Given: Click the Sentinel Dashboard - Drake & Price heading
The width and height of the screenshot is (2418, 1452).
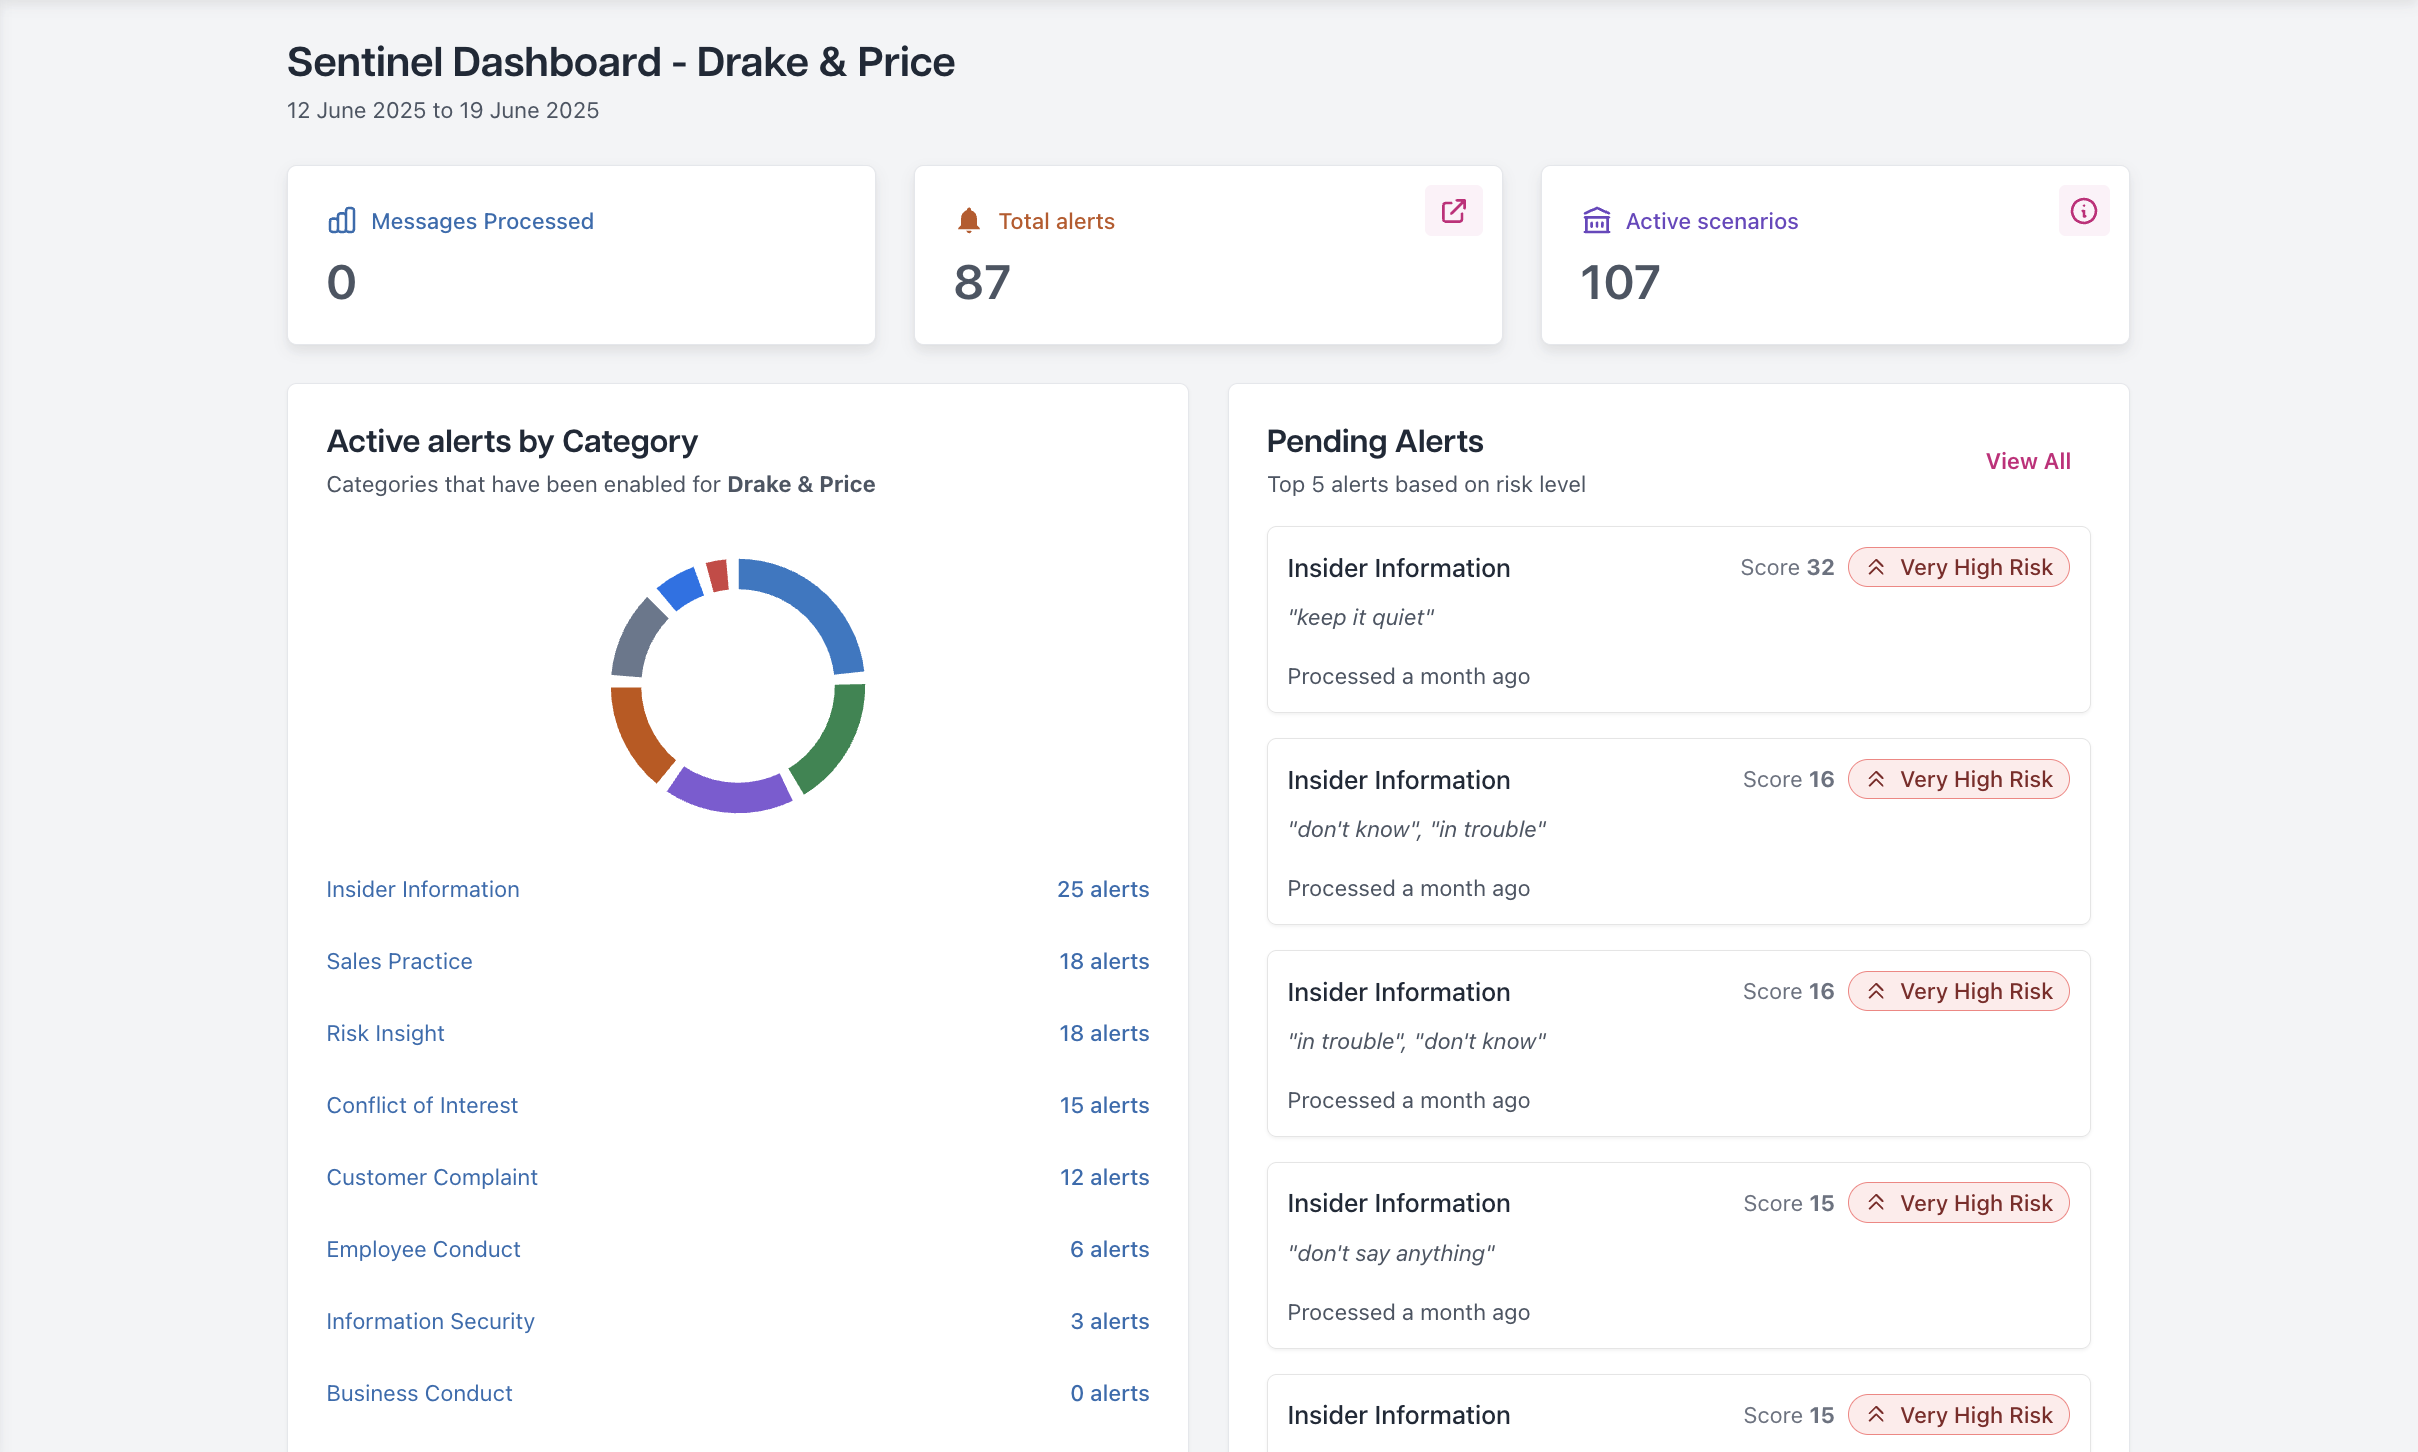Looking at the screenshot, I should click(x=621, y=62).
